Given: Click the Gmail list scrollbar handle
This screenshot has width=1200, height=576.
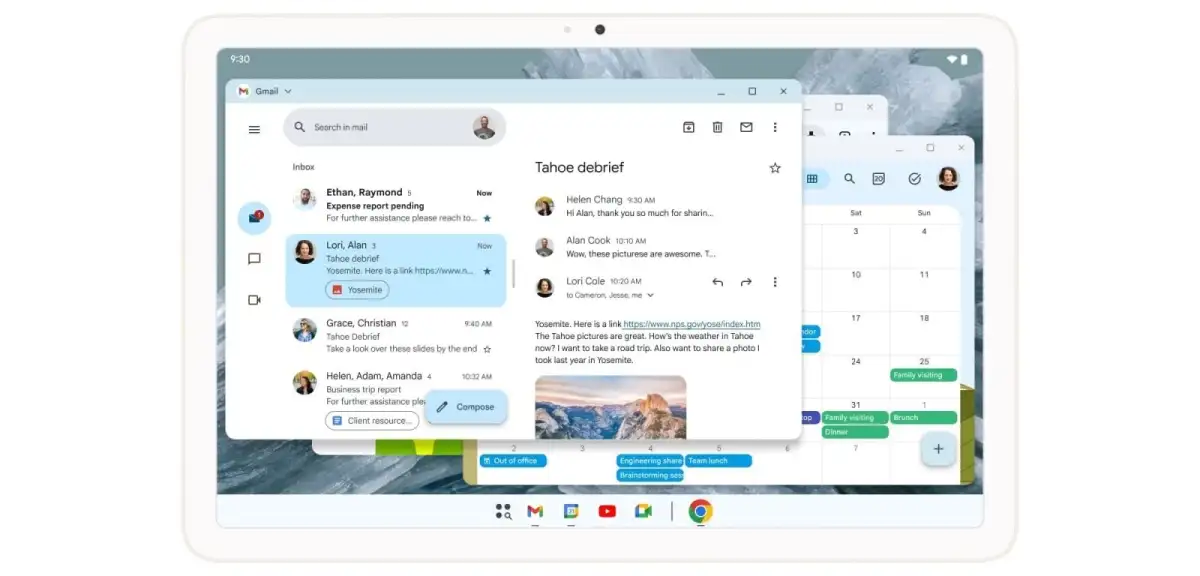Looking at the screenshot, I should [x=514, y=274].
